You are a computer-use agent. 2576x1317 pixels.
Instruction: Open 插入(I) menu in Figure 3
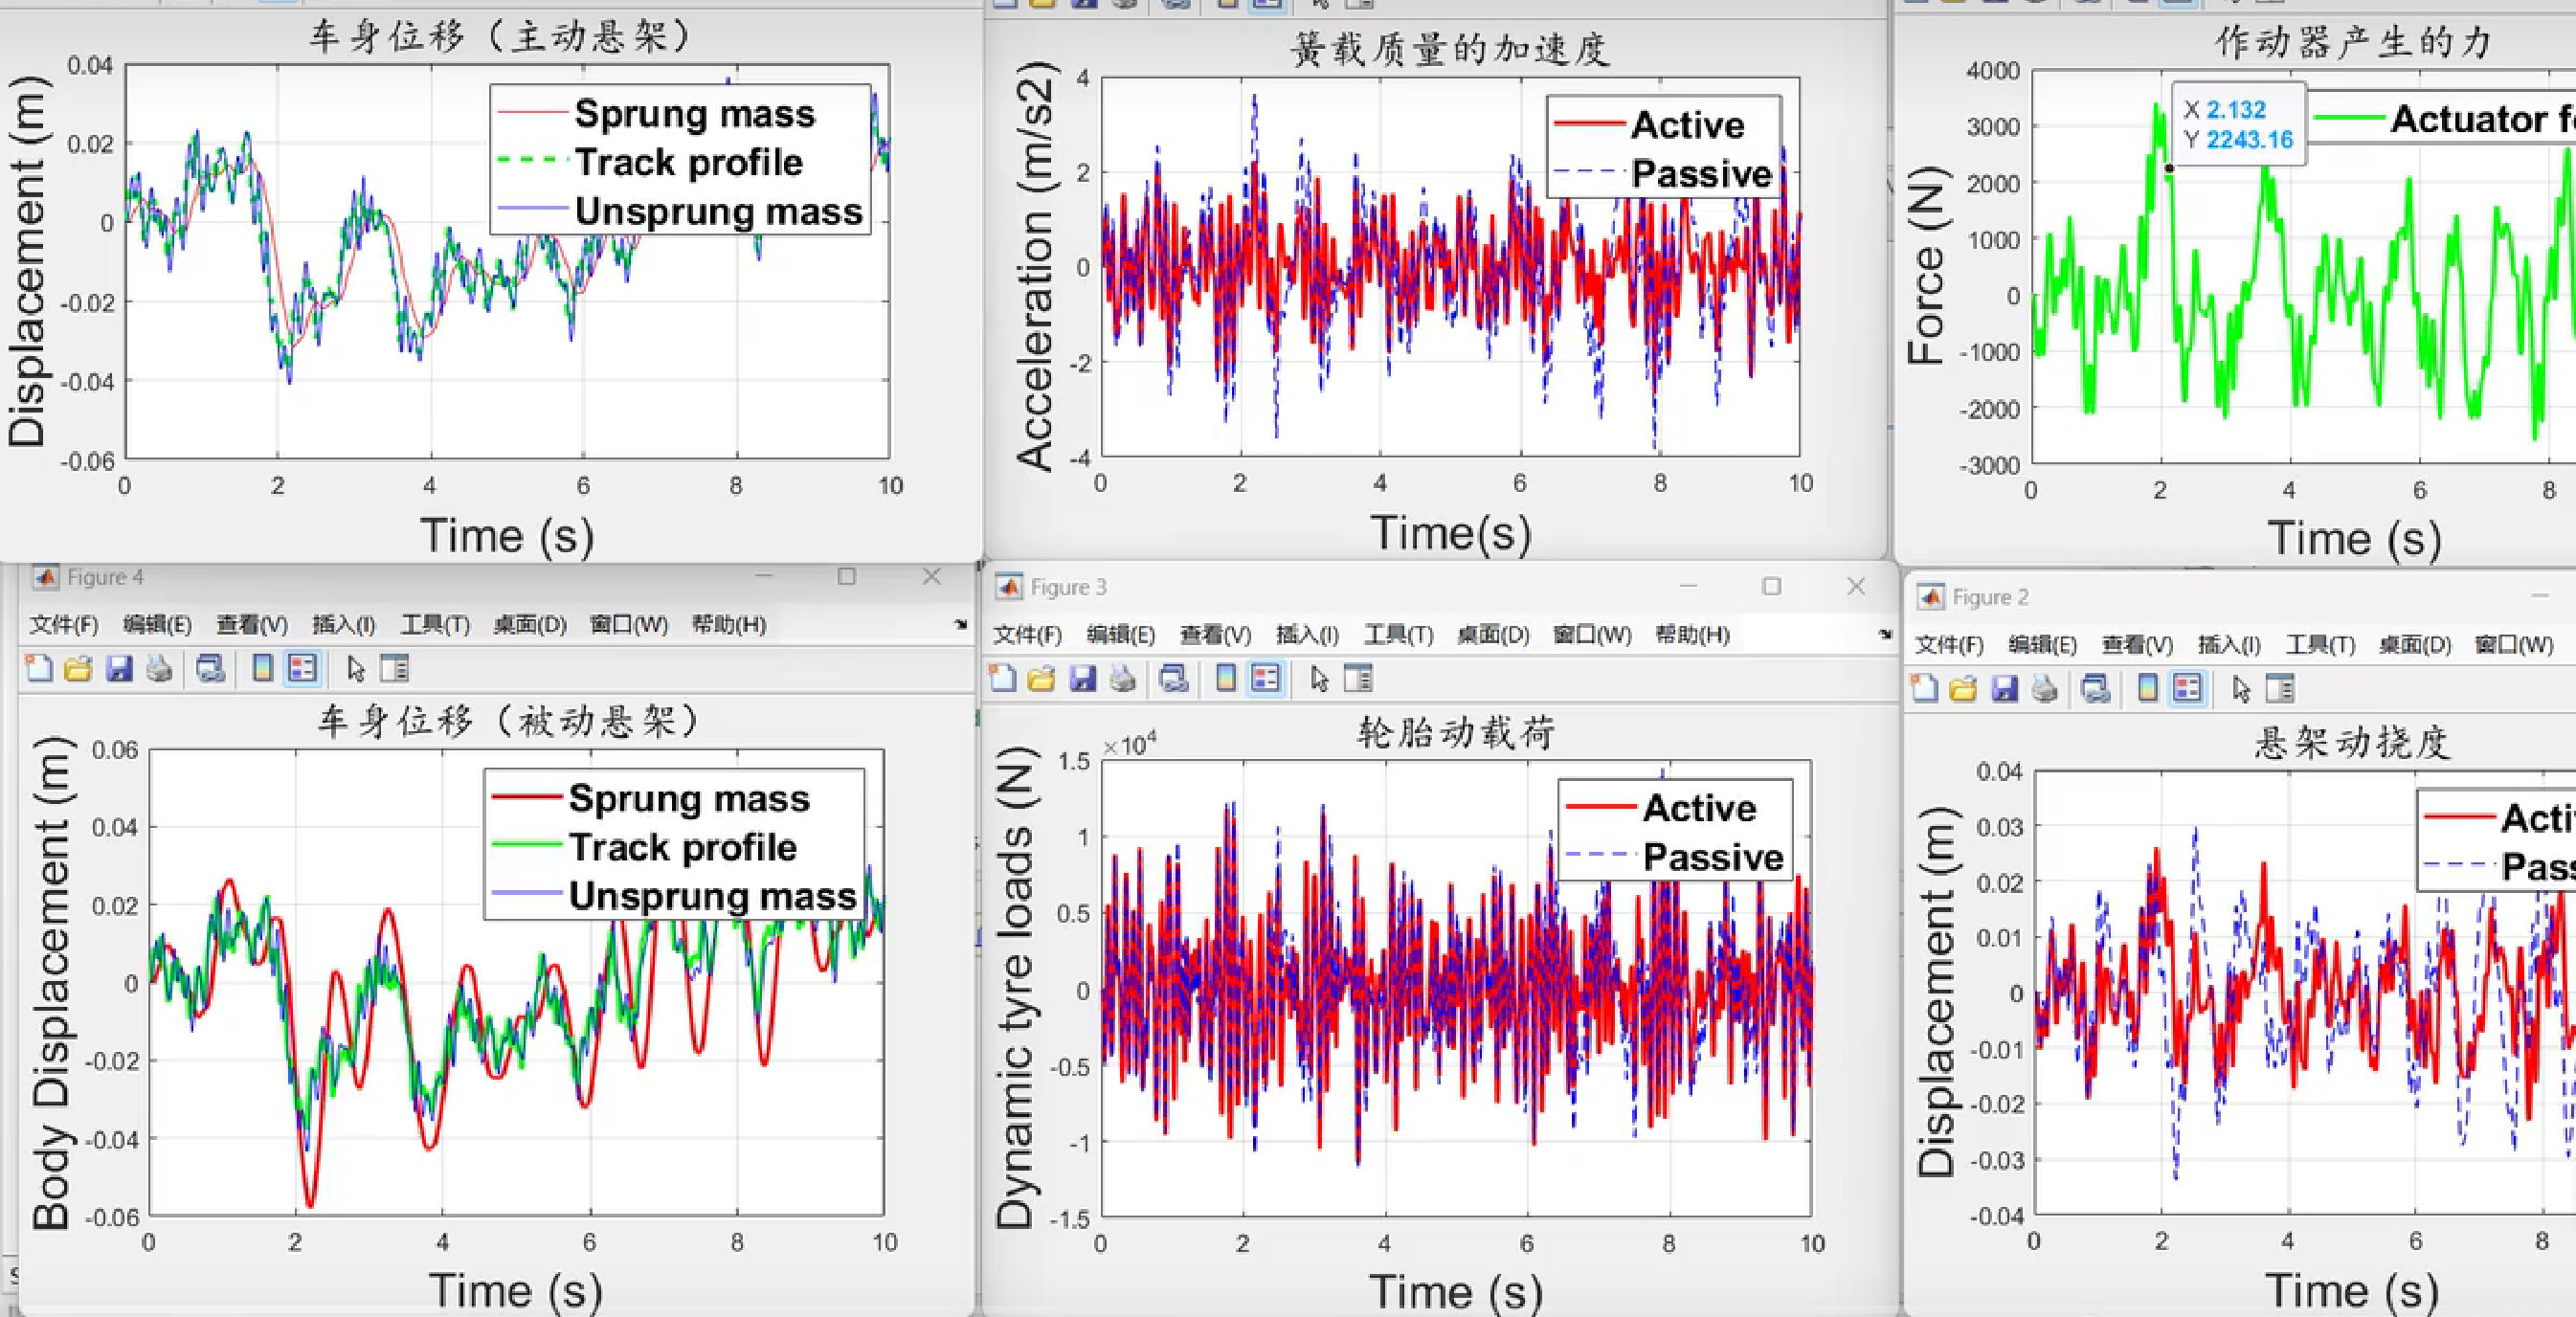(1306, 635)
